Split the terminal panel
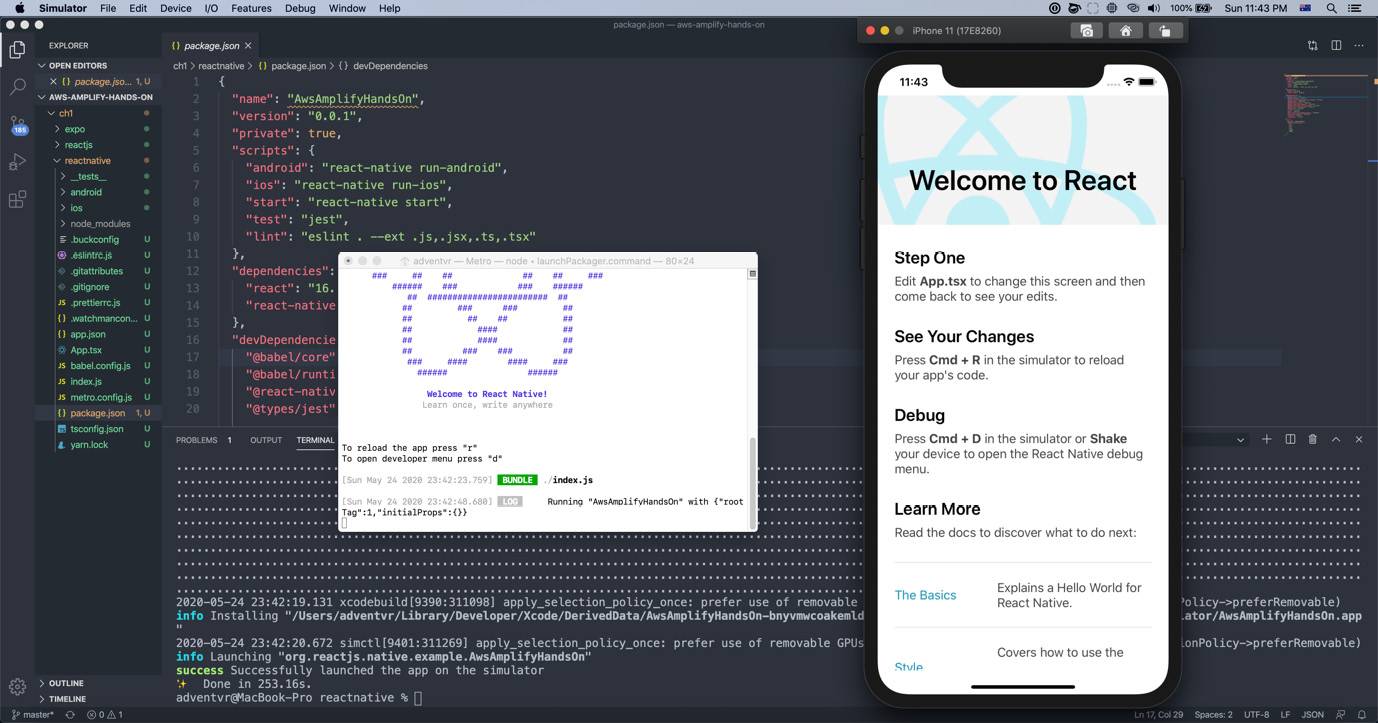Image resolution: width=1378 pixels, height=723 pixels. coord(1290,440)
